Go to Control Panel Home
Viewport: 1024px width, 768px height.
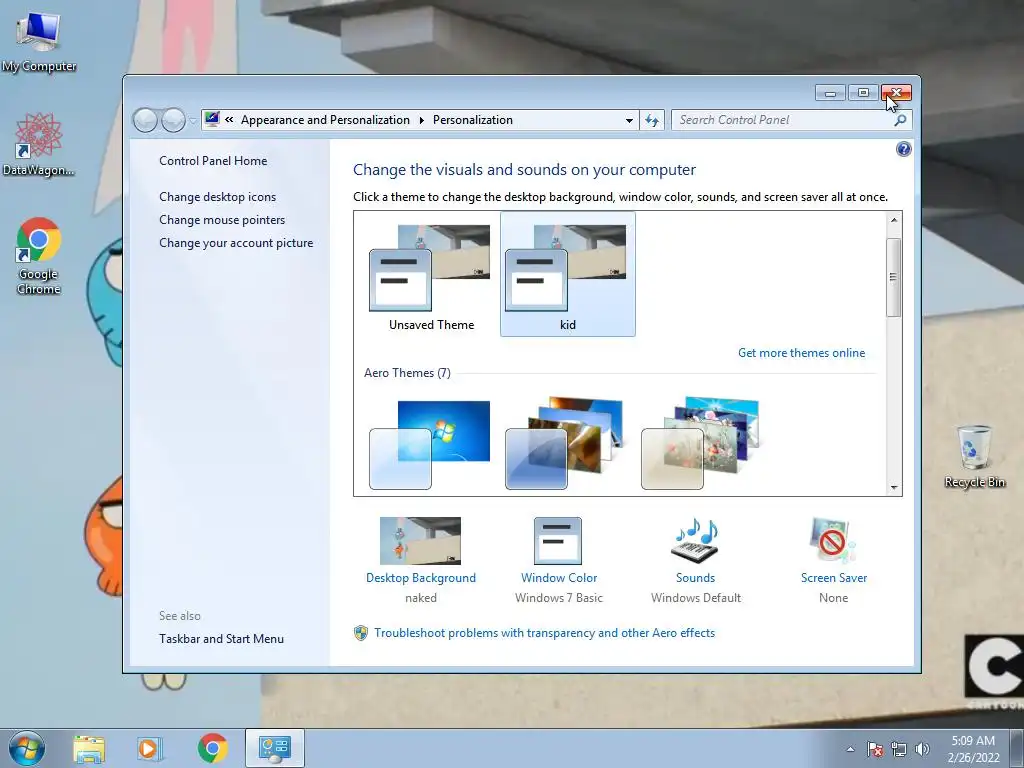coord(213,161)
